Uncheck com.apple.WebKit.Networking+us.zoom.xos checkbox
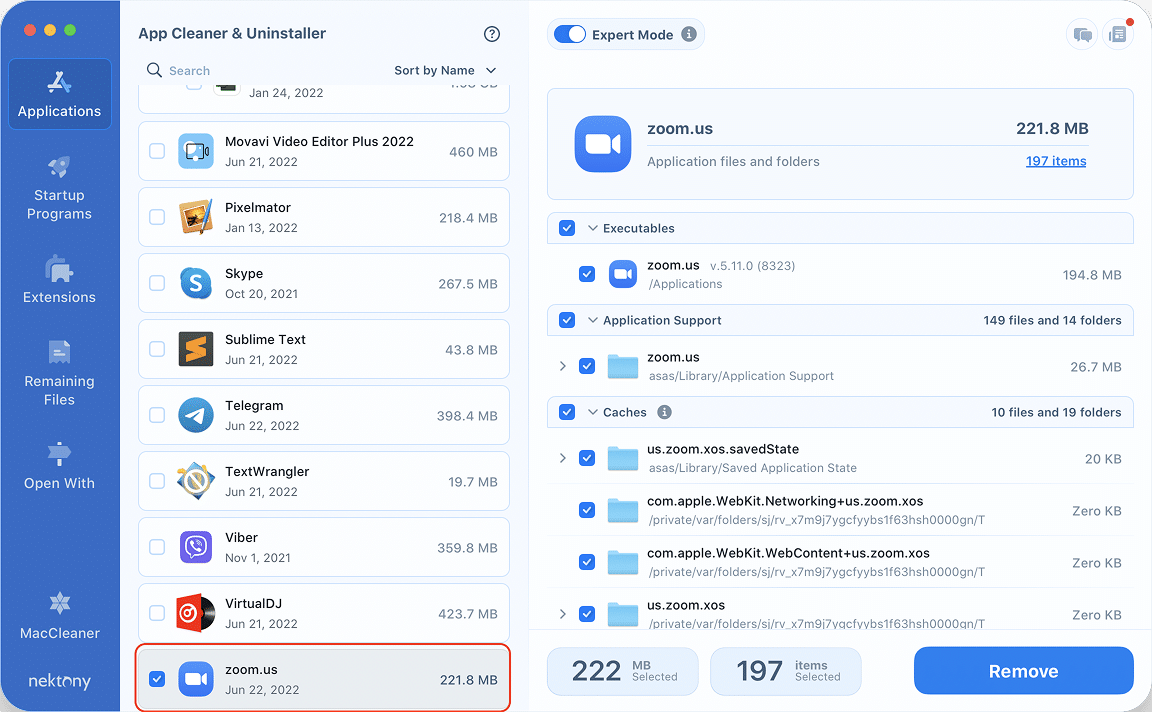This screenshot has height=712, width=1152. coord(587,510)
